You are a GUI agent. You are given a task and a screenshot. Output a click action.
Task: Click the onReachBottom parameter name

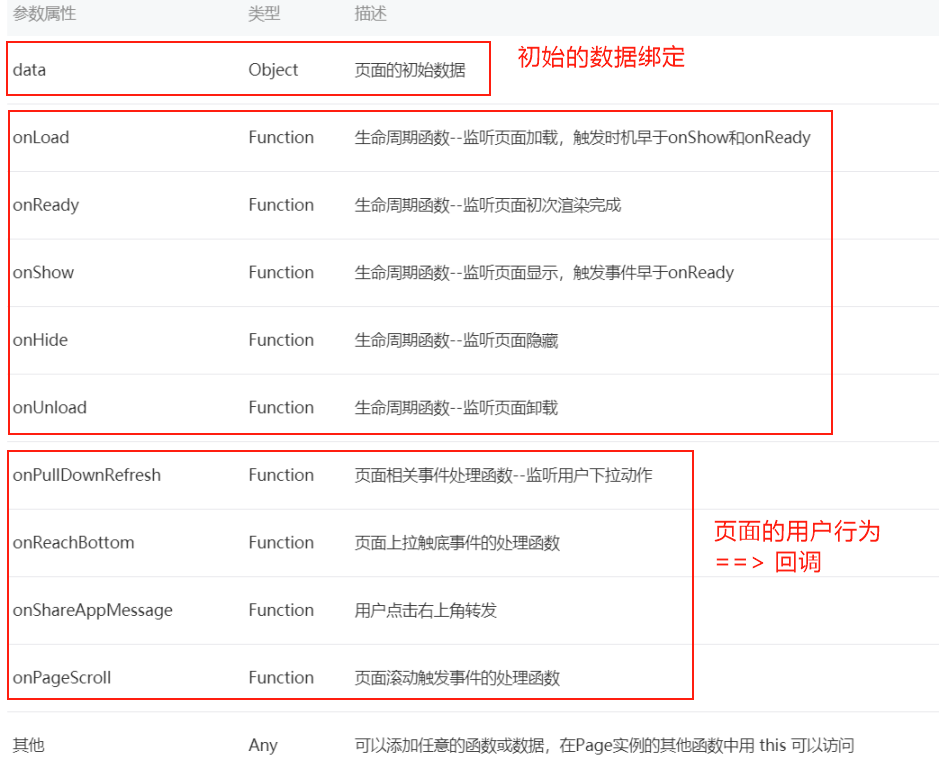[x=73, y=543]
